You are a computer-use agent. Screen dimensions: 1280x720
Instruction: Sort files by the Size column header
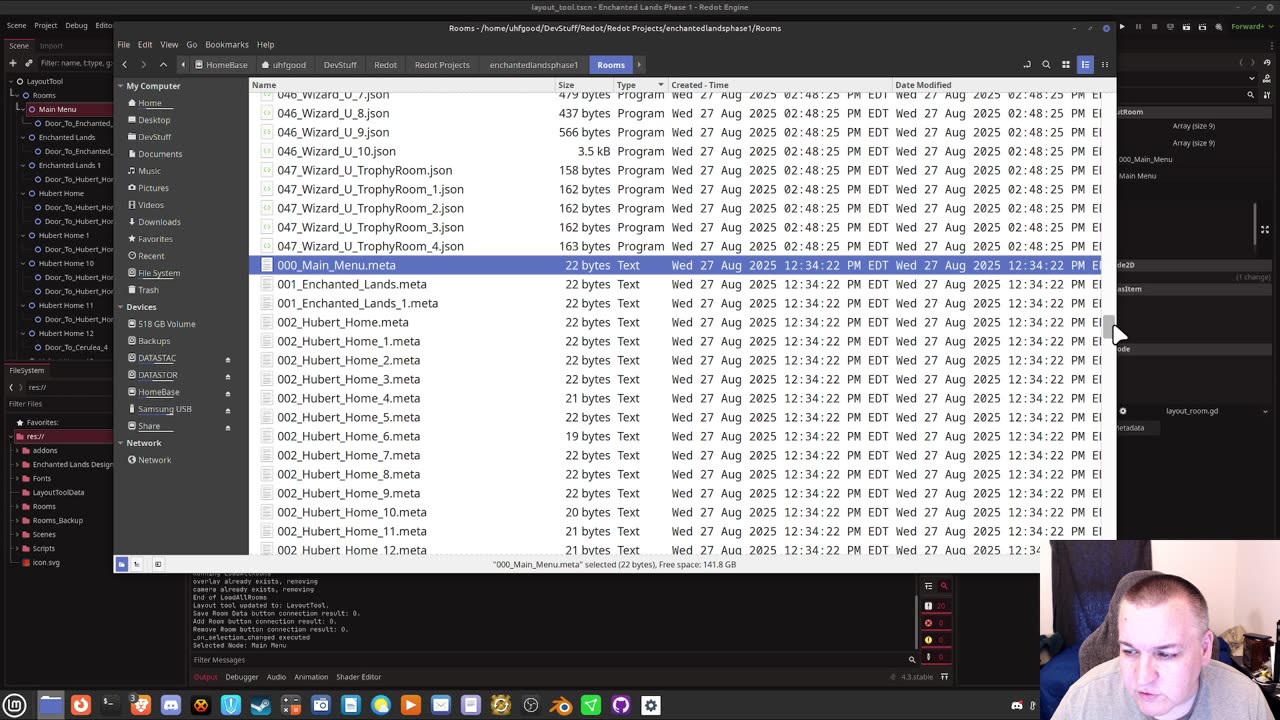click(x=584, y=85)
